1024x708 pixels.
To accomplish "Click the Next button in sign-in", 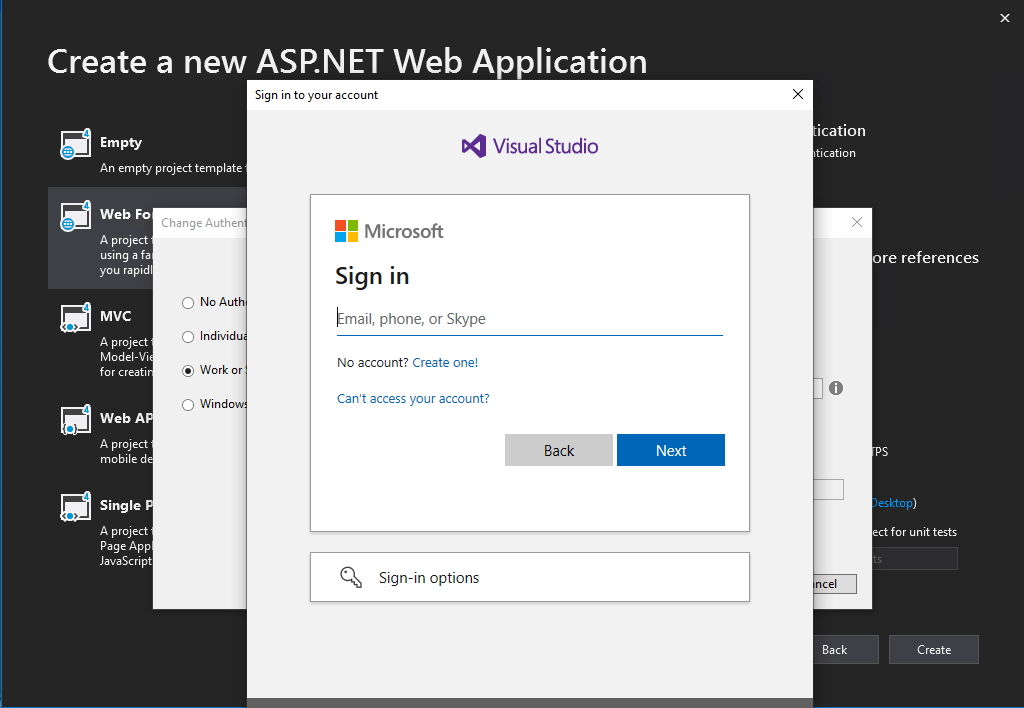I will (671, 450).
